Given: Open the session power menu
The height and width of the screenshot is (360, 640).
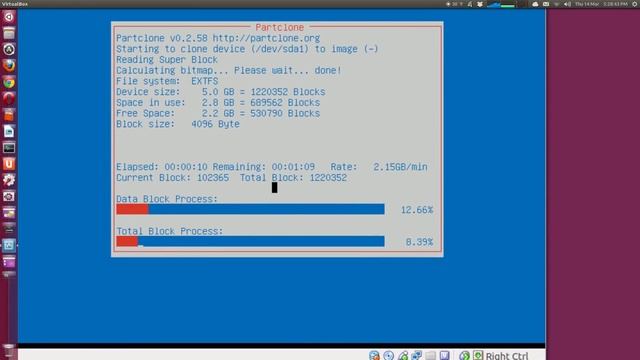Looking at the screenshot, I should pyautogui.click(x=635, y=4).
